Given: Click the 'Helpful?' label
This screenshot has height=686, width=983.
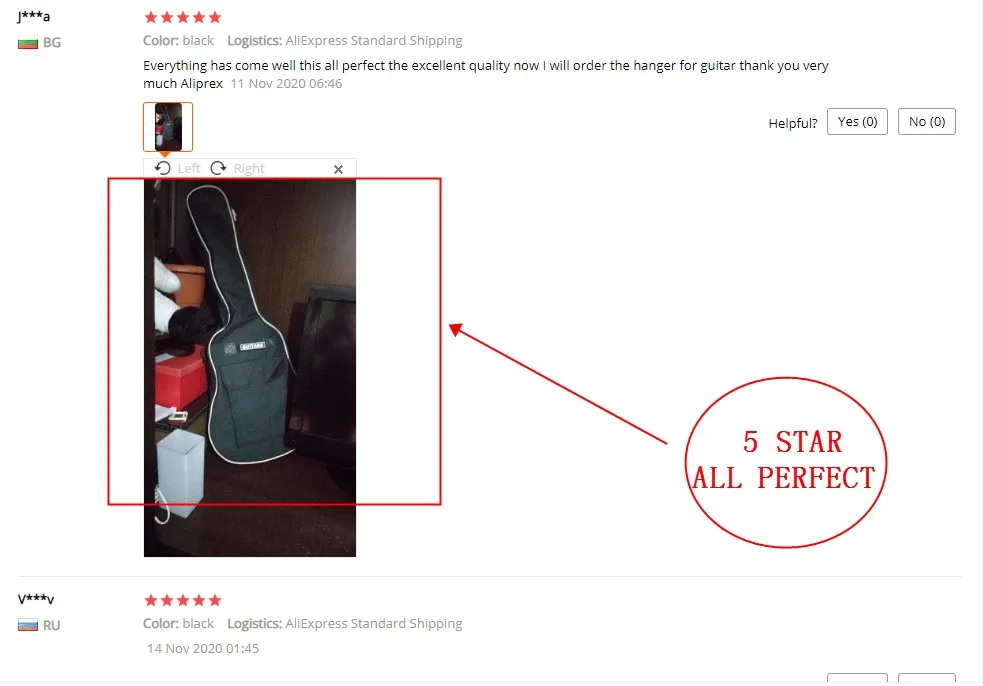Looking at the screenshot, I should [793, 123].
